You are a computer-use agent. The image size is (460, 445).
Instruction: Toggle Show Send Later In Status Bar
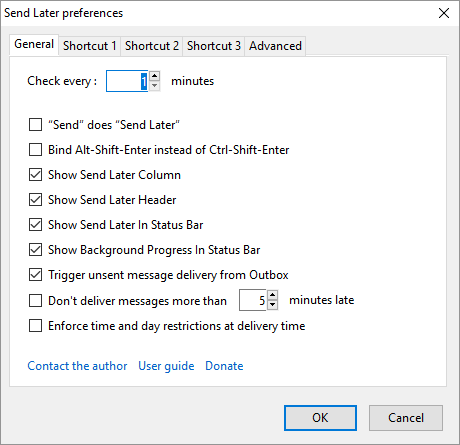coord(35,225)
